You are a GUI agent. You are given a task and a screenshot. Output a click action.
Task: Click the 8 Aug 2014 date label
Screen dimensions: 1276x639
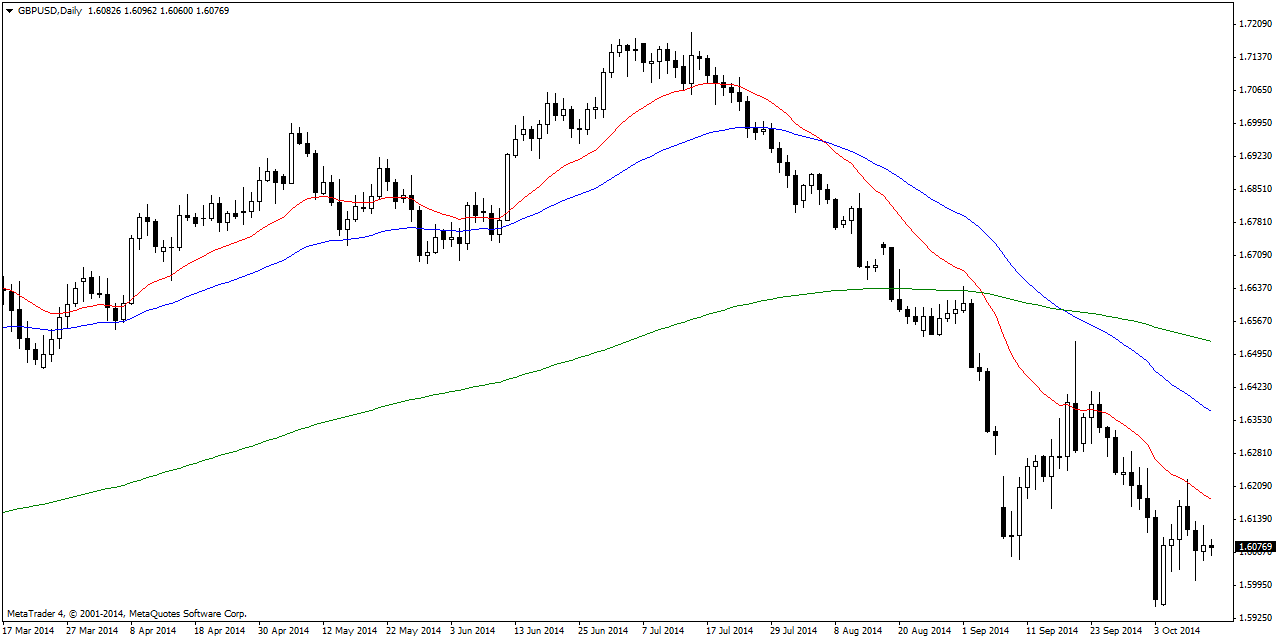pos(858,631)
